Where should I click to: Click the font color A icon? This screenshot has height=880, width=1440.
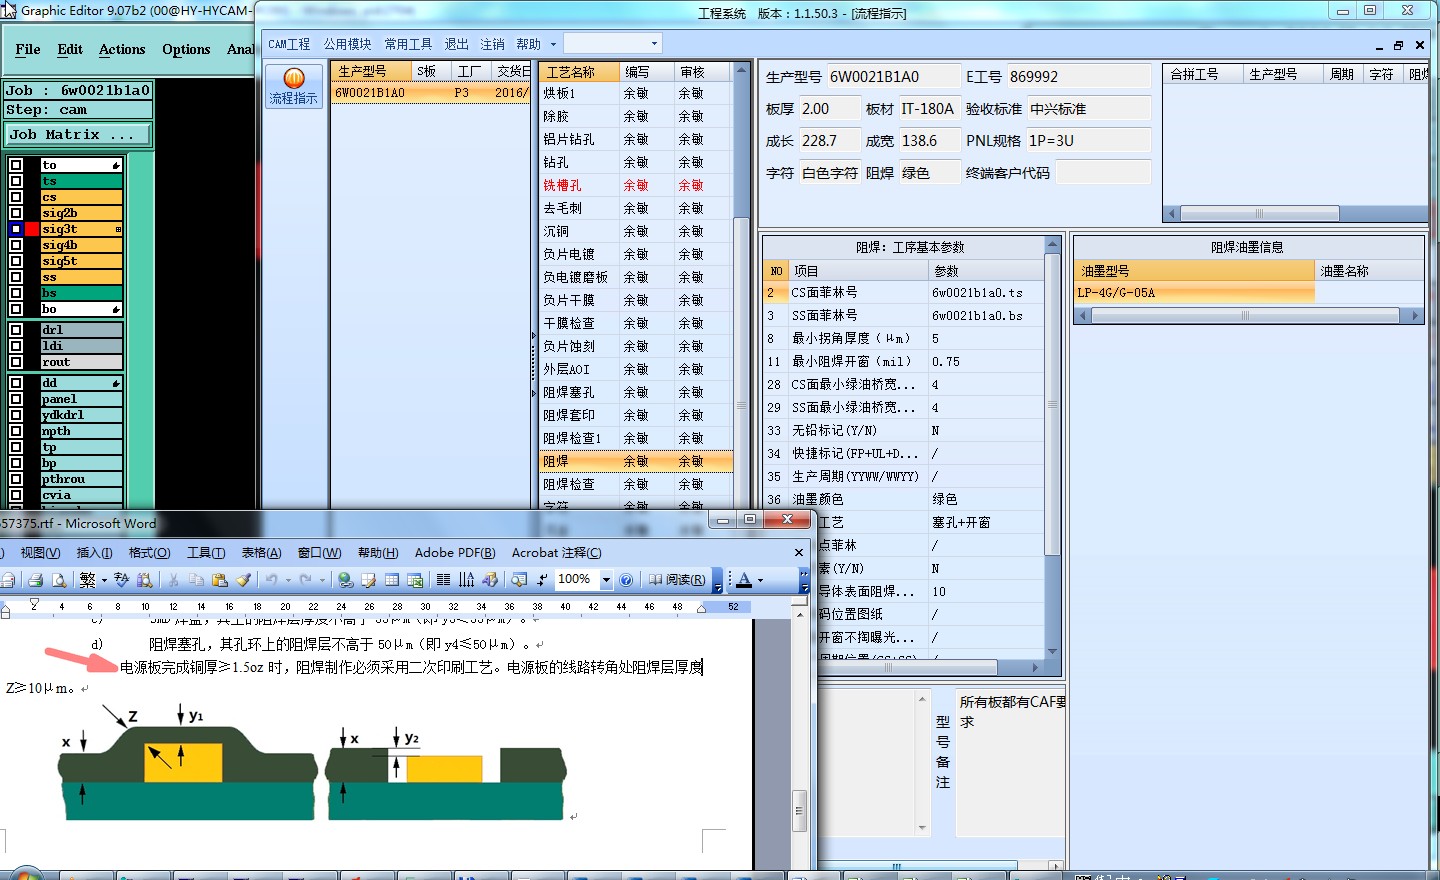[743, 580]
